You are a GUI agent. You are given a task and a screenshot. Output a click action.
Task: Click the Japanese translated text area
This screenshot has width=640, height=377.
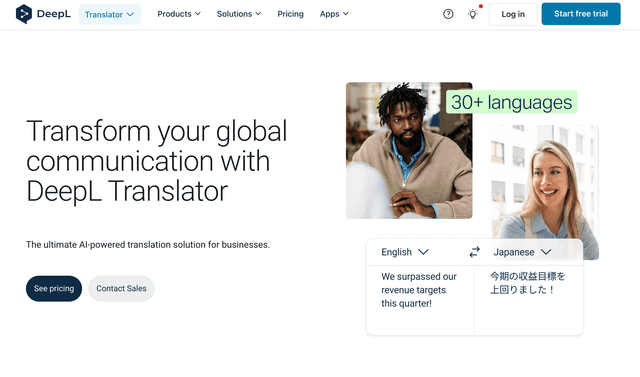coord(529,300)
